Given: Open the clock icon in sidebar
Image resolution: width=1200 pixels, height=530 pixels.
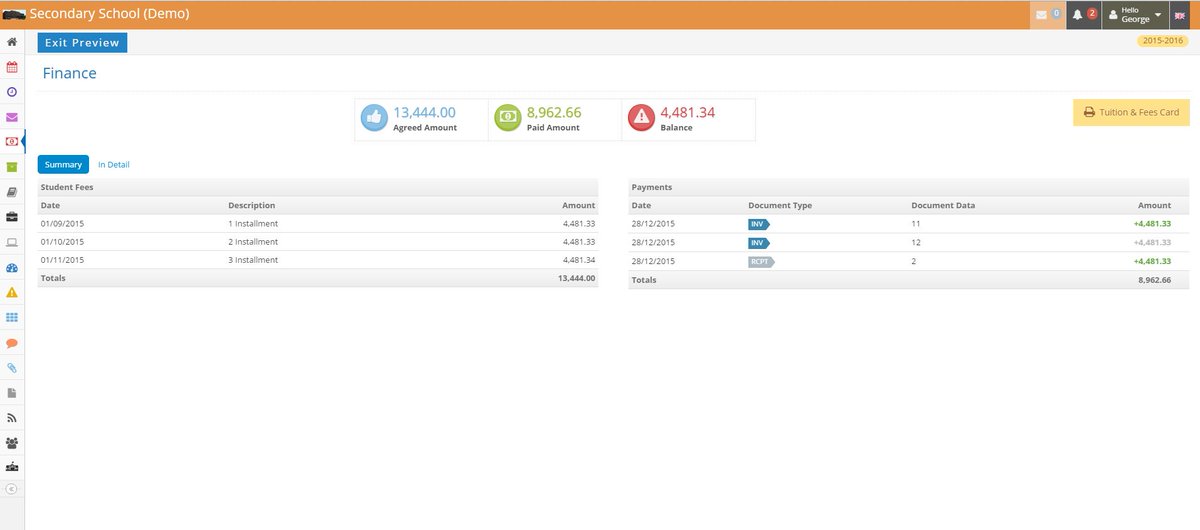Looking at the screenshot, I should coord(12,92).
